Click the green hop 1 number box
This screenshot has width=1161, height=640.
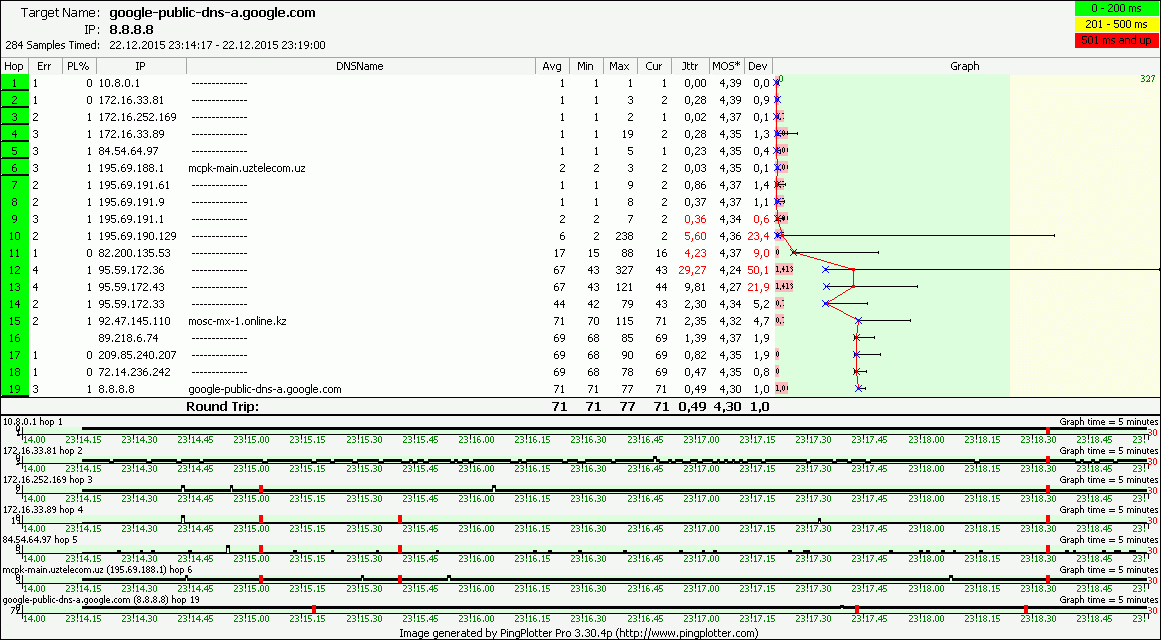(15, 83)
